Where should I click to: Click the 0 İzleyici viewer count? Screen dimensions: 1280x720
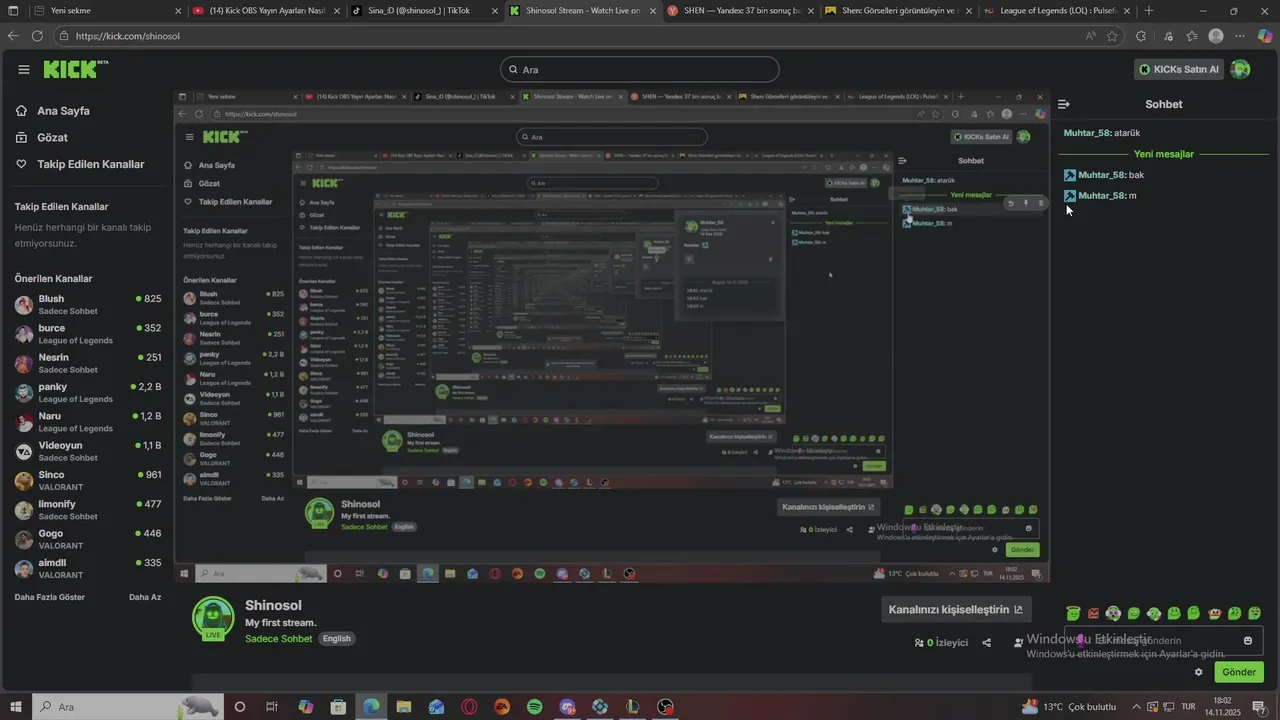(941, 643)
